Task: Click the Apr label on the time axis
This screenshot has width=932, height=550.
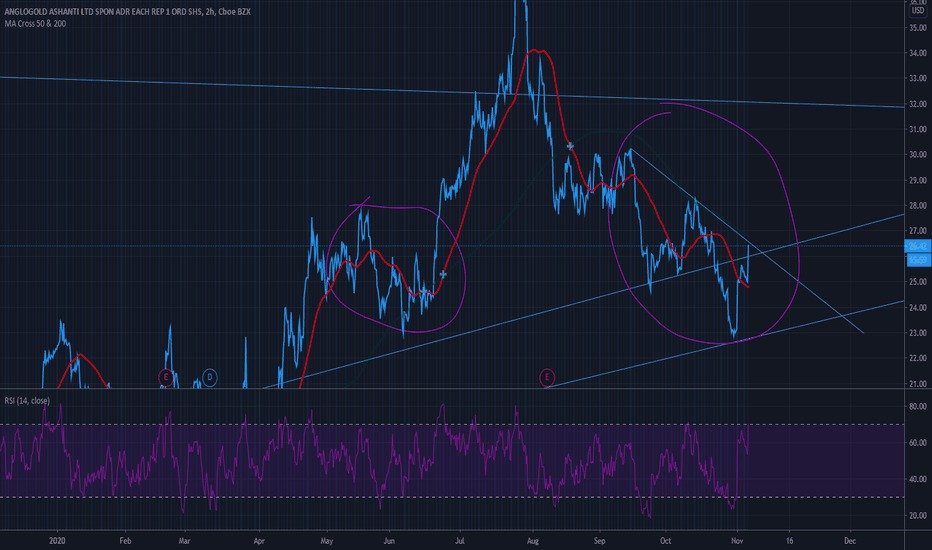Action: tap(259, 540)
